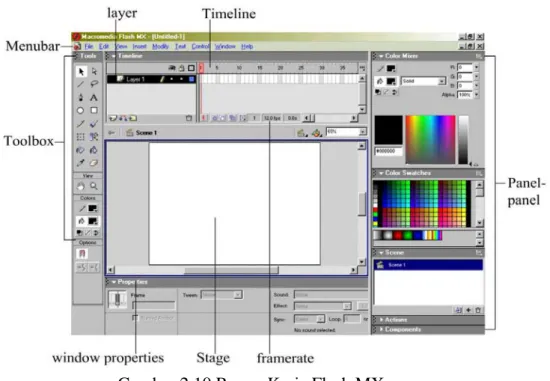Pick a hue in Color Mixer spectrum

point(430,140)
